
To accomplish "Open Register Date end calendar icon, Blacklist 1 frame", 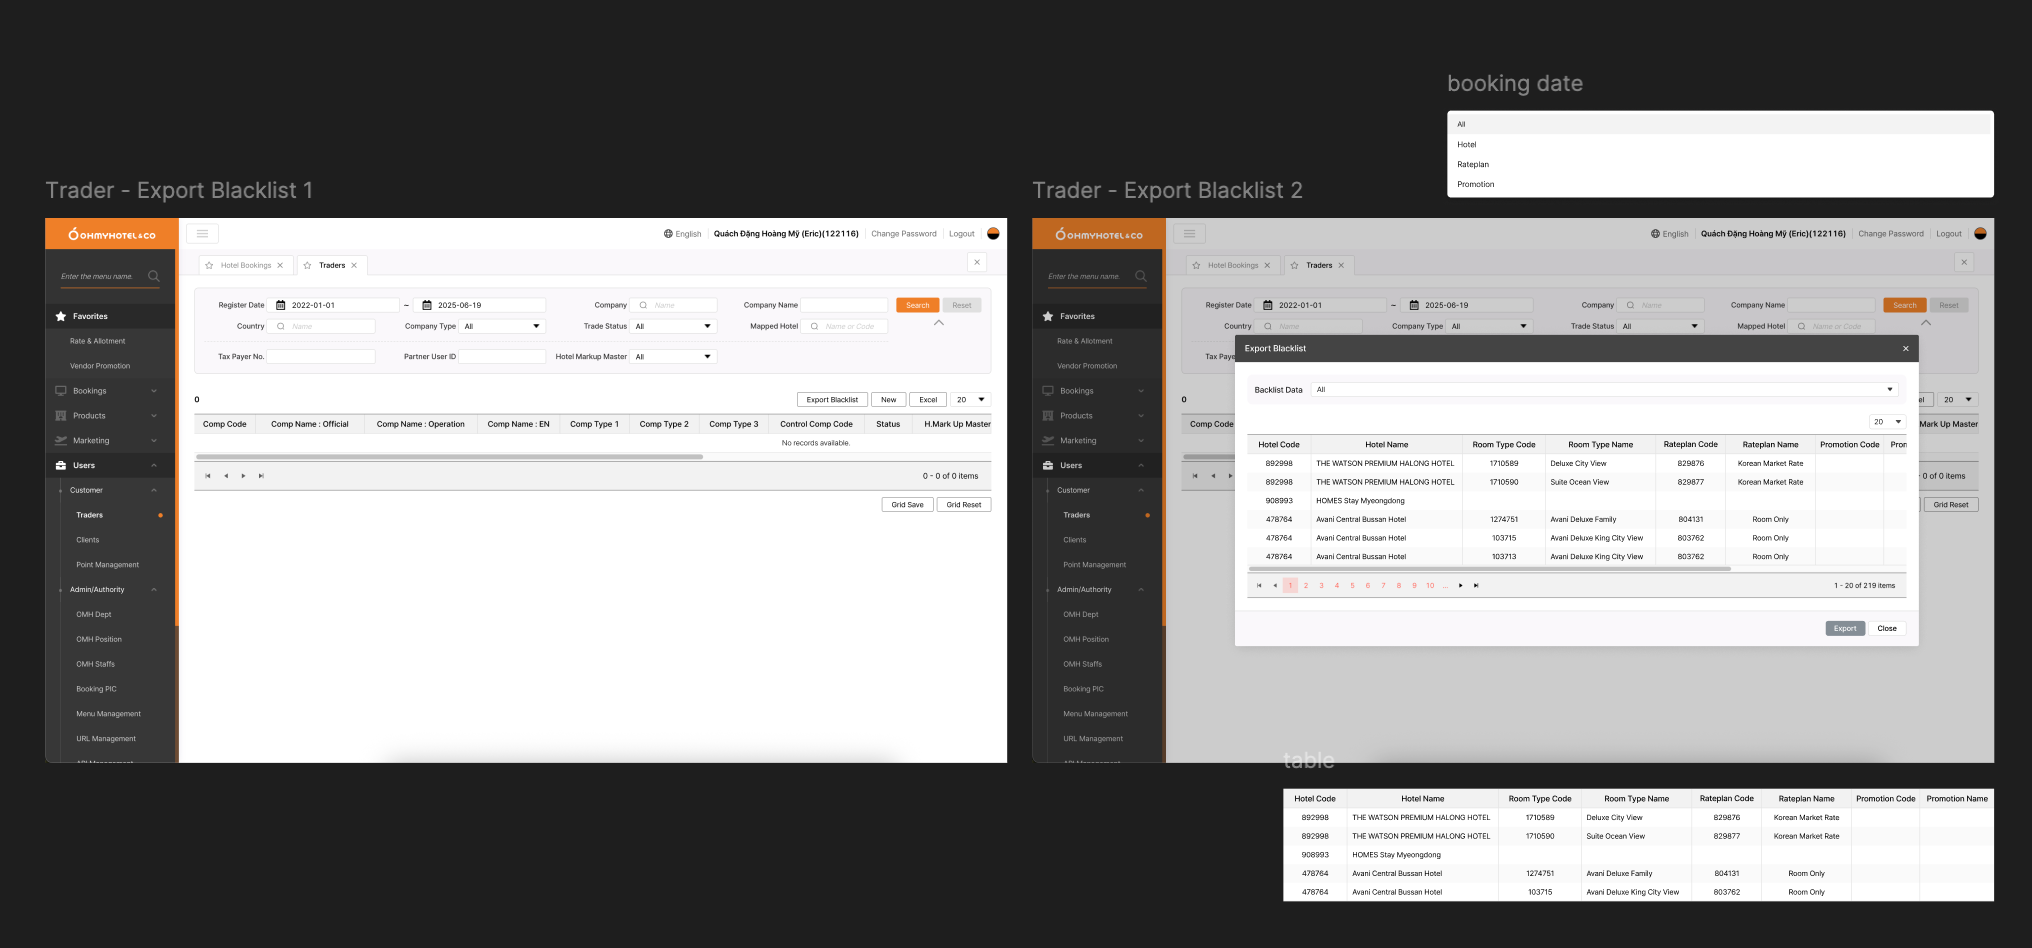I will pos(427,305).
